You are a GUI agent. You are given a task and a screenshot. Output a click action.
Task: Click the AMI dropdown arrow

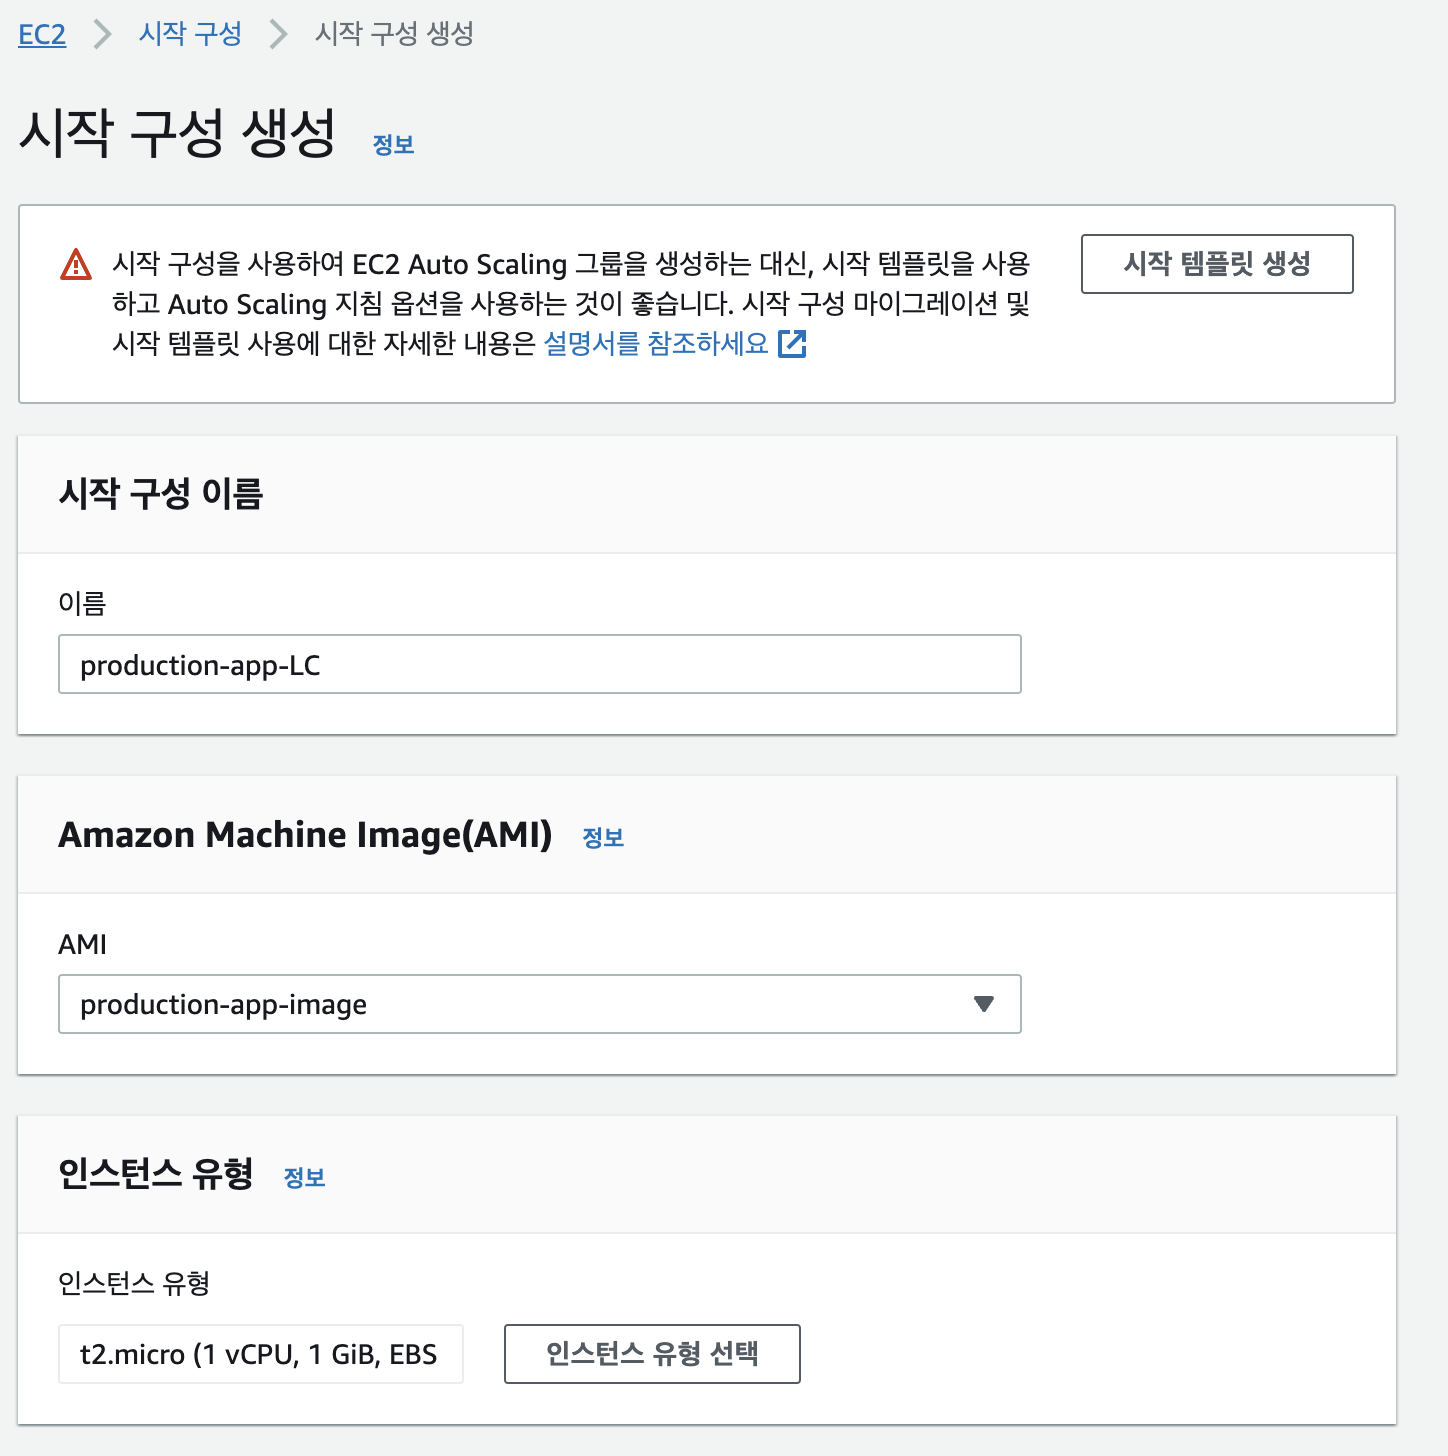pyautogui.click(x=984, y=1004)
